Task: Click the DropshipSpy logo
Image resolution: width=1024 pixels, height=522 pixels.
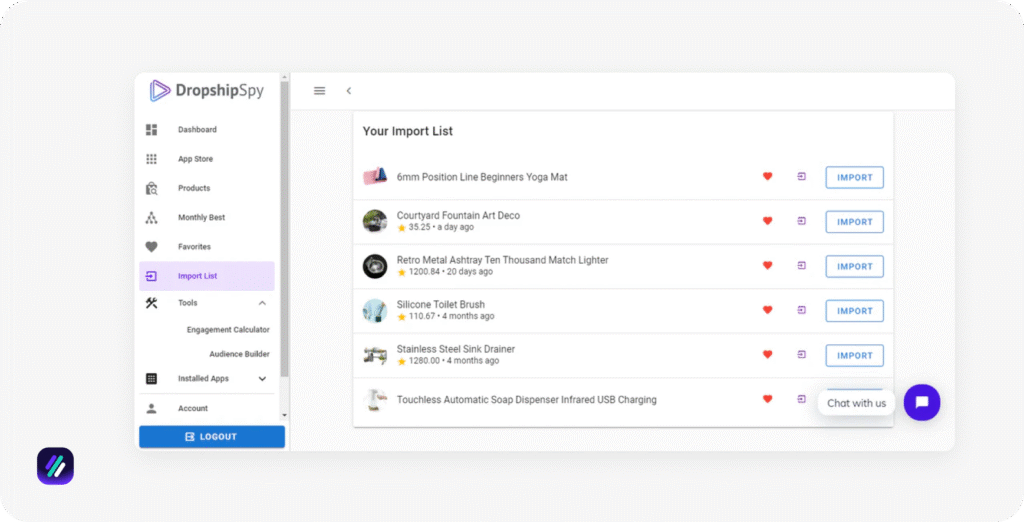Action: point(207,91)
